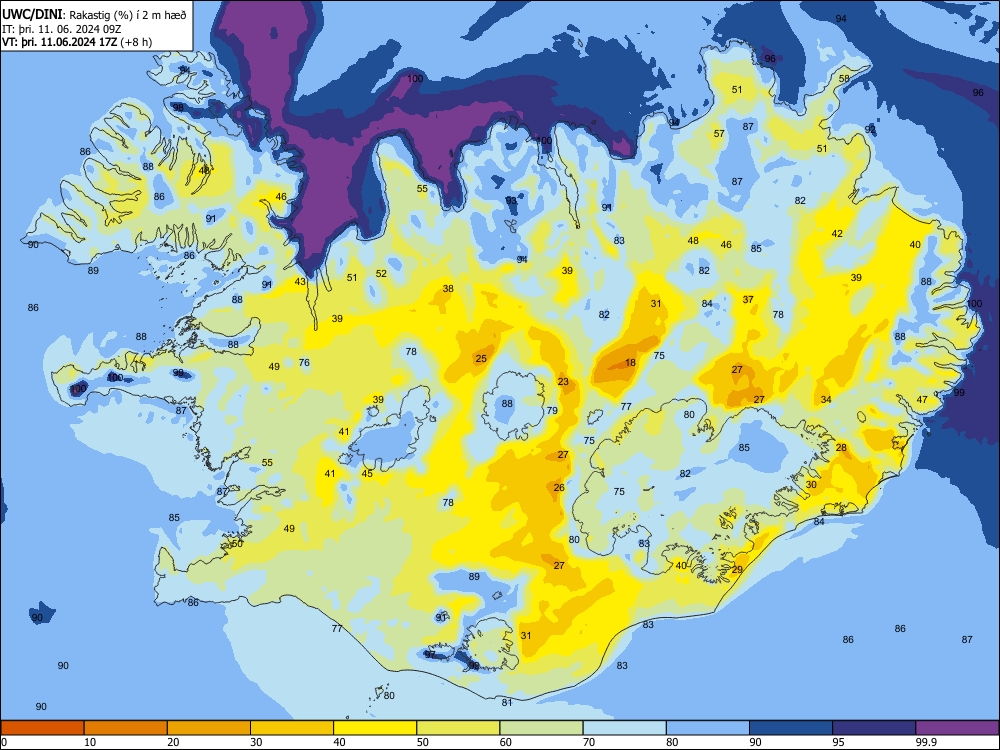Click the legend tick label 95

(838, 742)
